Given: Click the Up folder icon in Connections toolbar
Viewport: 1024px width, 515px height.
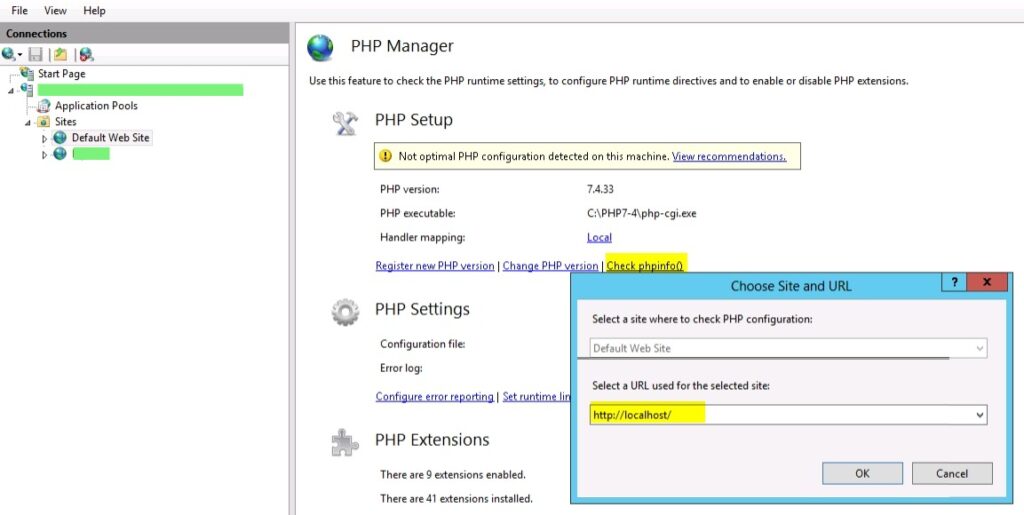Looking at the screenshot, I should point(61,54).
